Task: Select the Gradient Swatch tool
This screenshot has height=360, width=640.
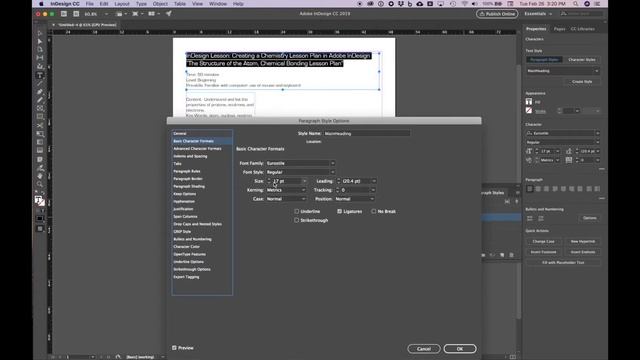Action: point(40,142)
